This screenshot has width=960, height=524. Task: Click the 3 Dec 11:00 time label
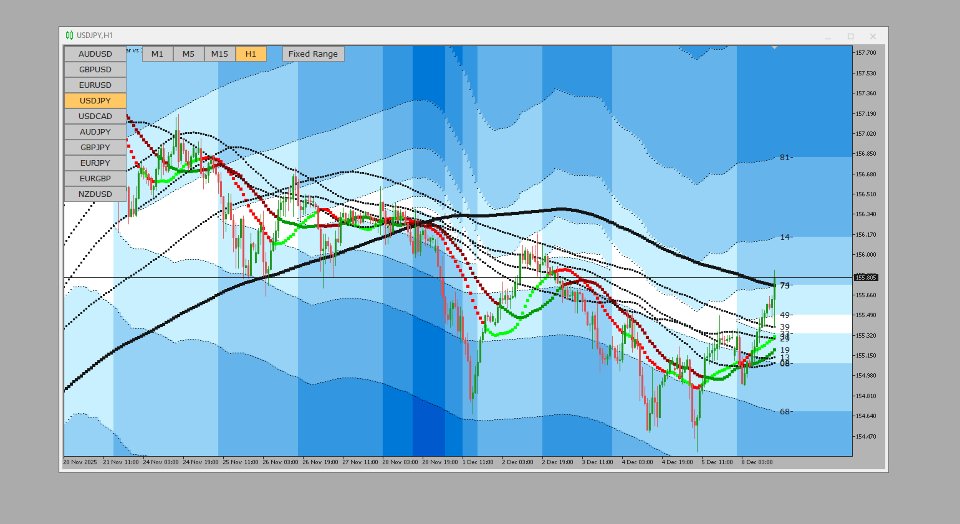coord(598,462)
